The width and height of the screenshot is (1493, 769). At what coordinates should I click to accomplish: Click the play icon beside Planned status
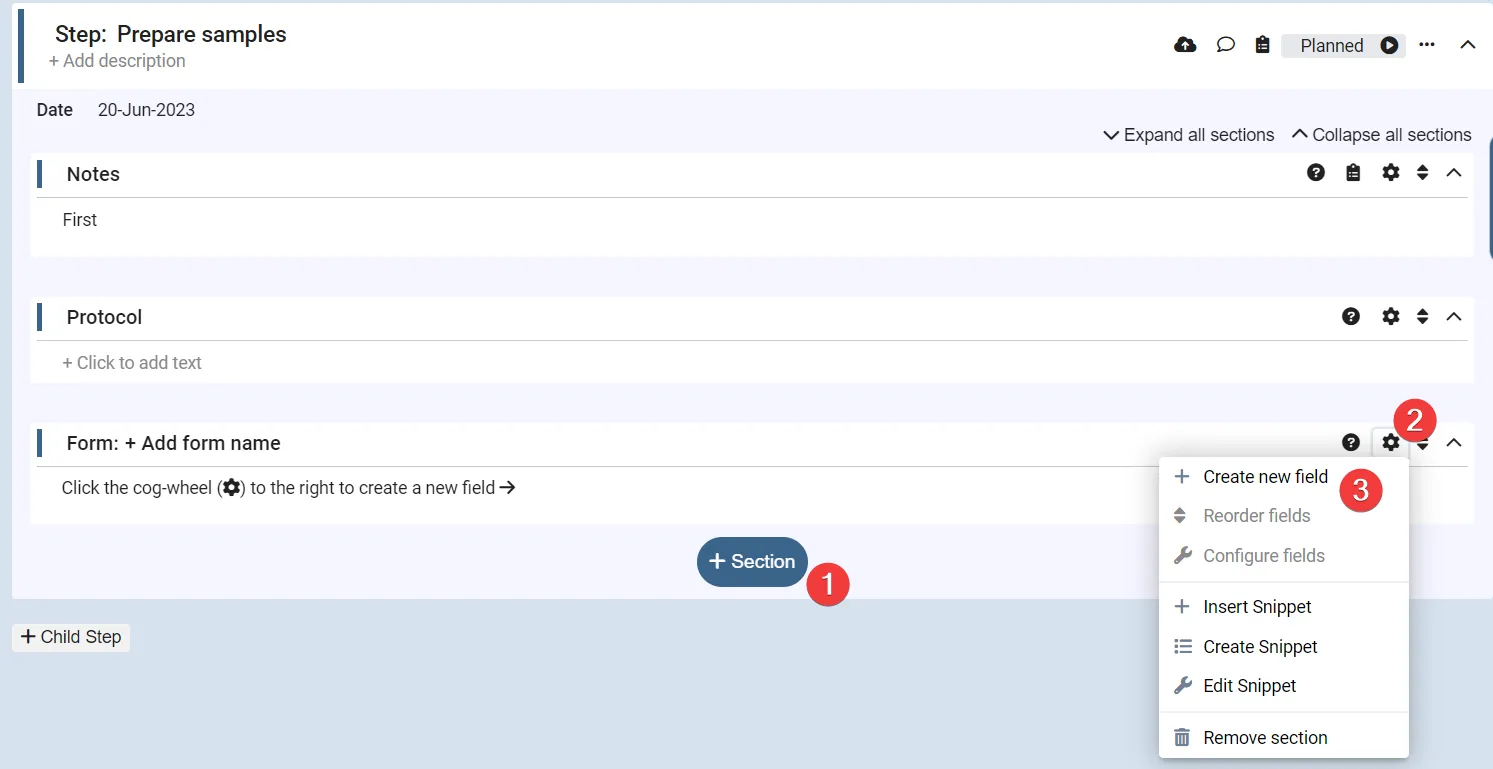1389,45
